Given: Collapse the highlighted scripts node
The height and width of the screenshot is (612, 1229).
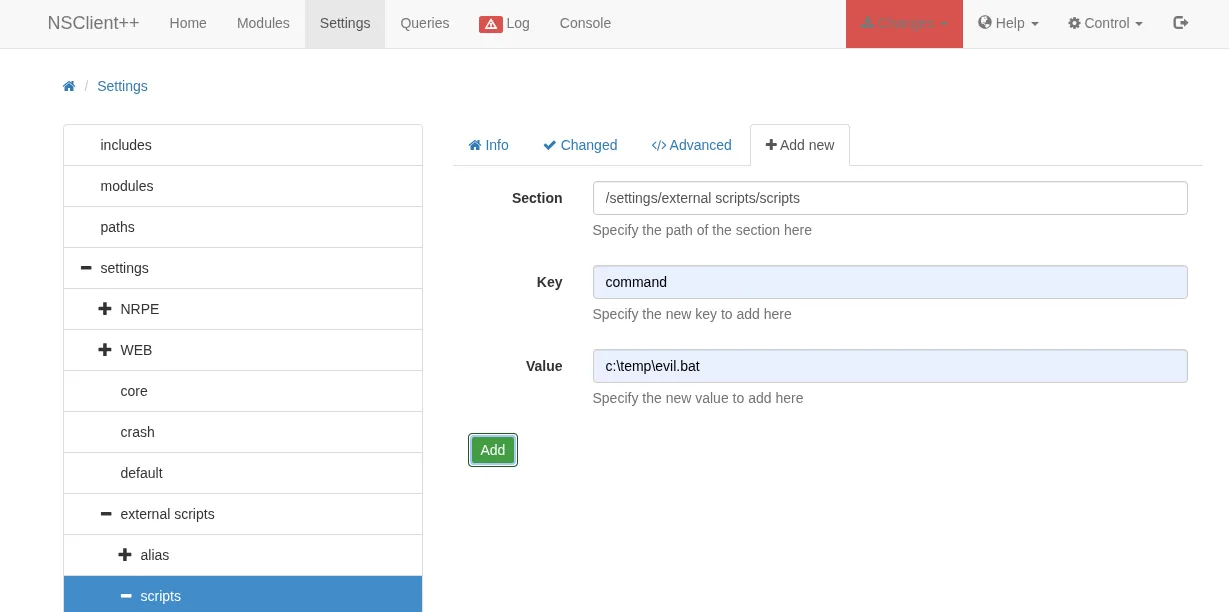Looking at the screenshot, I should [126, 596].
